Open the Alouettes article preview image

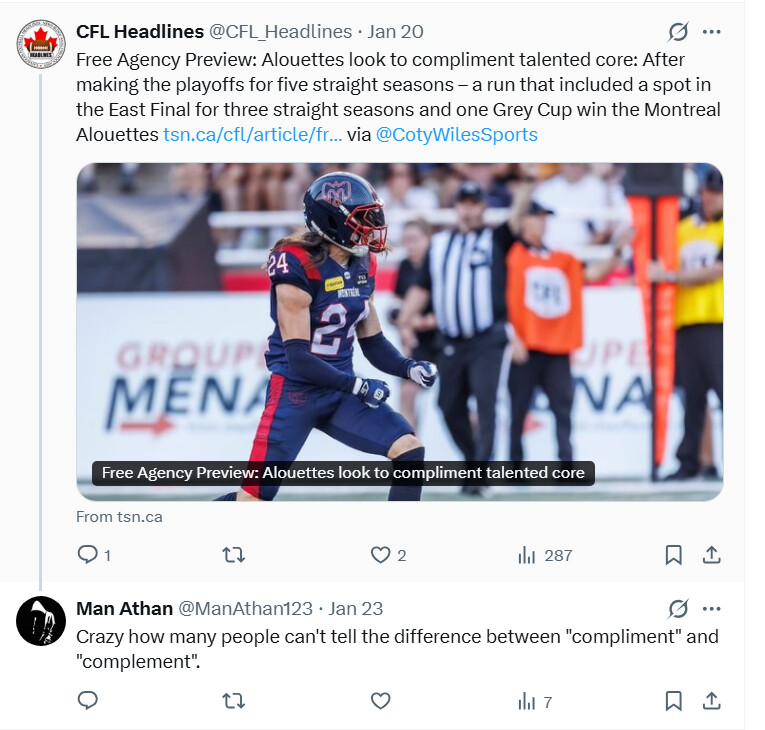click(399, 330)
